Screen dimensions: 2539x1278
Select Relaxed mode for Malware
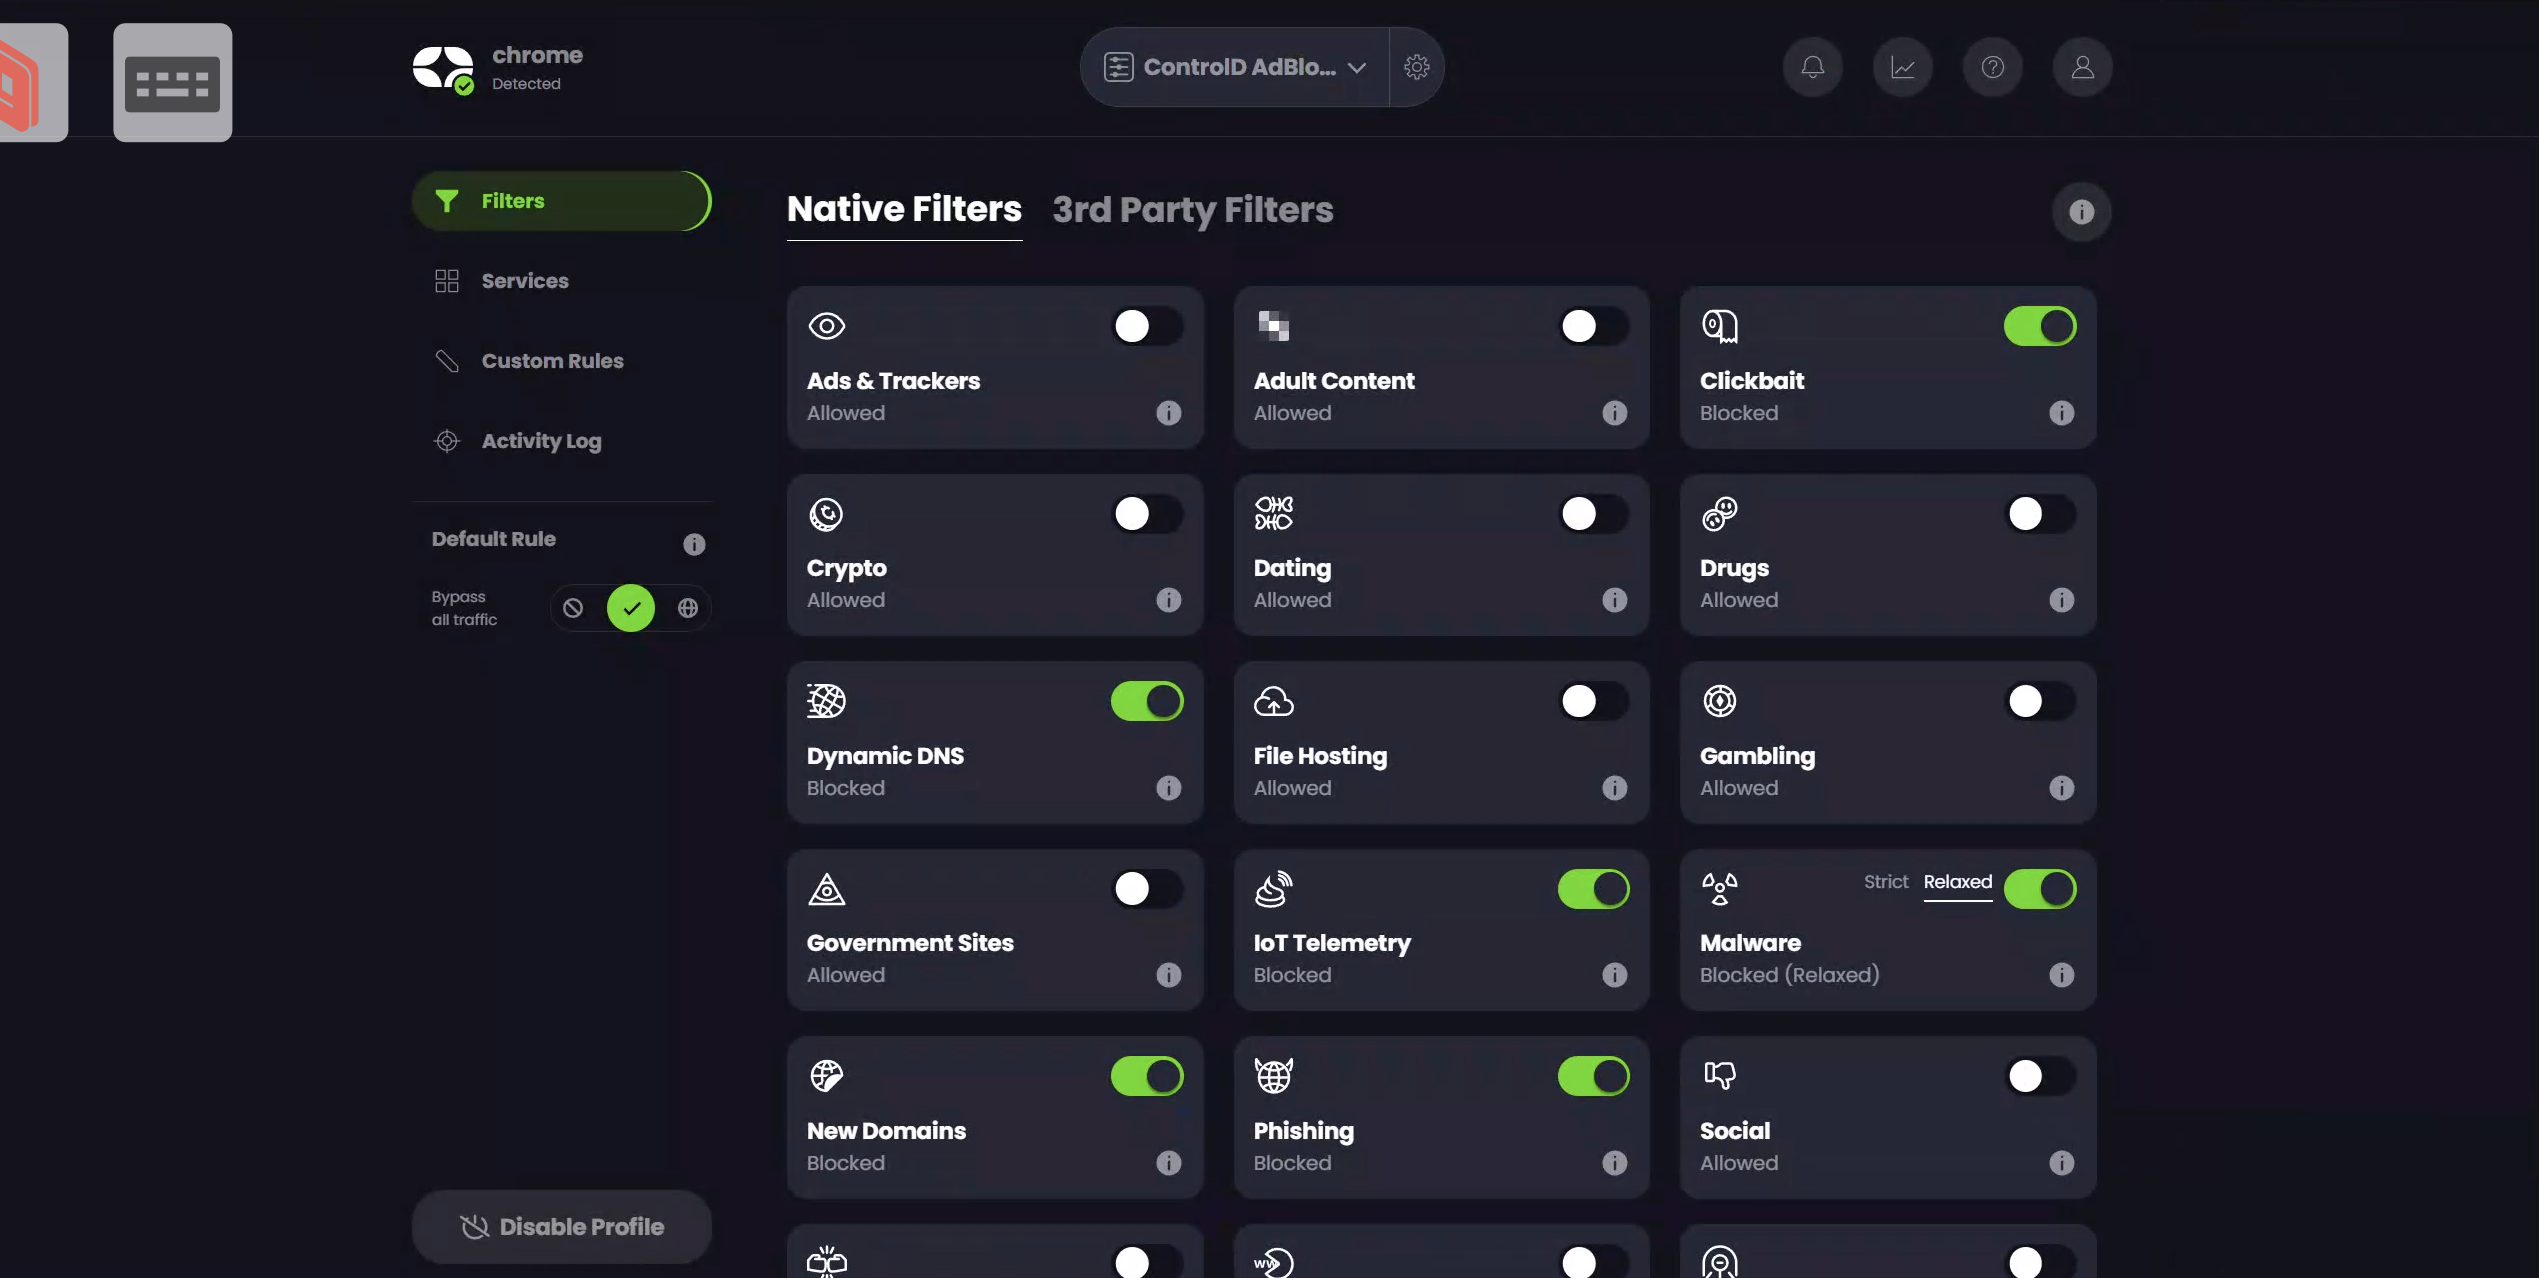click(1957, 882)
